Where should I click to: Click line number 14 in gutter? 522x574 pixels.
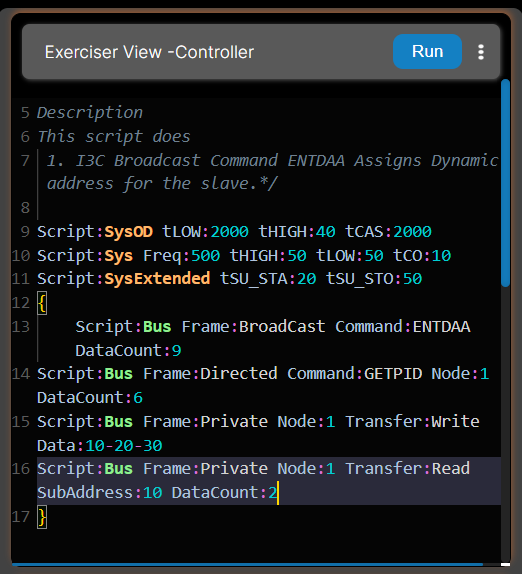coord(20,374)
